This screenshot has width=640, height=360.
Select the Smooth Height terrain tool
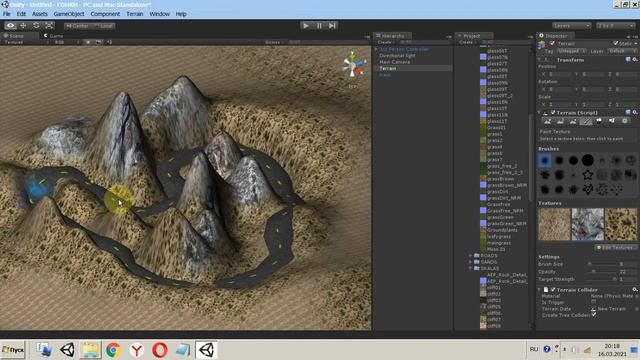point(573,121)
